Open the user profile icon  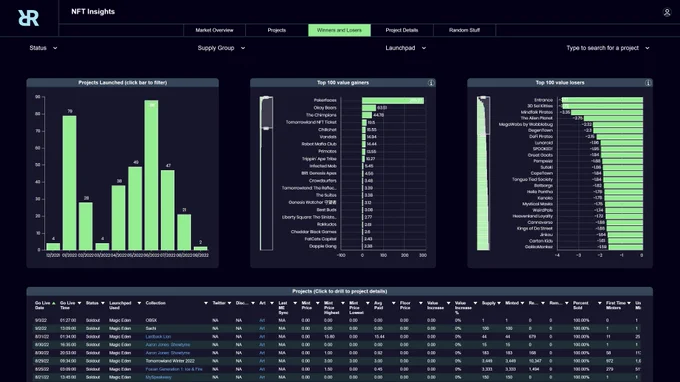[667, 13]
